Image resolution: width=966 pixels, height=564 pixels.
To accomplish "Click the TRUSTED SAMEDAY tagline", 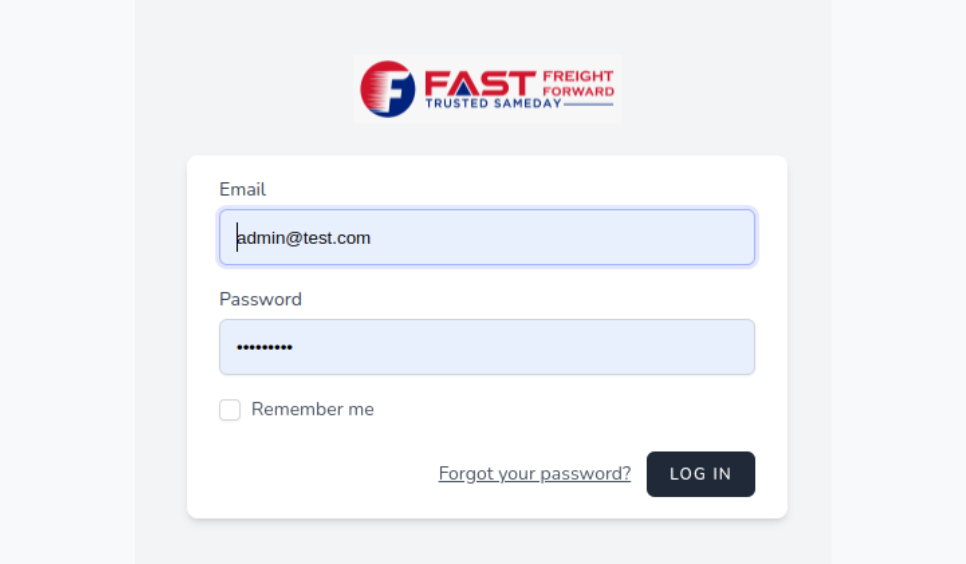I will [x=493, y=104].
